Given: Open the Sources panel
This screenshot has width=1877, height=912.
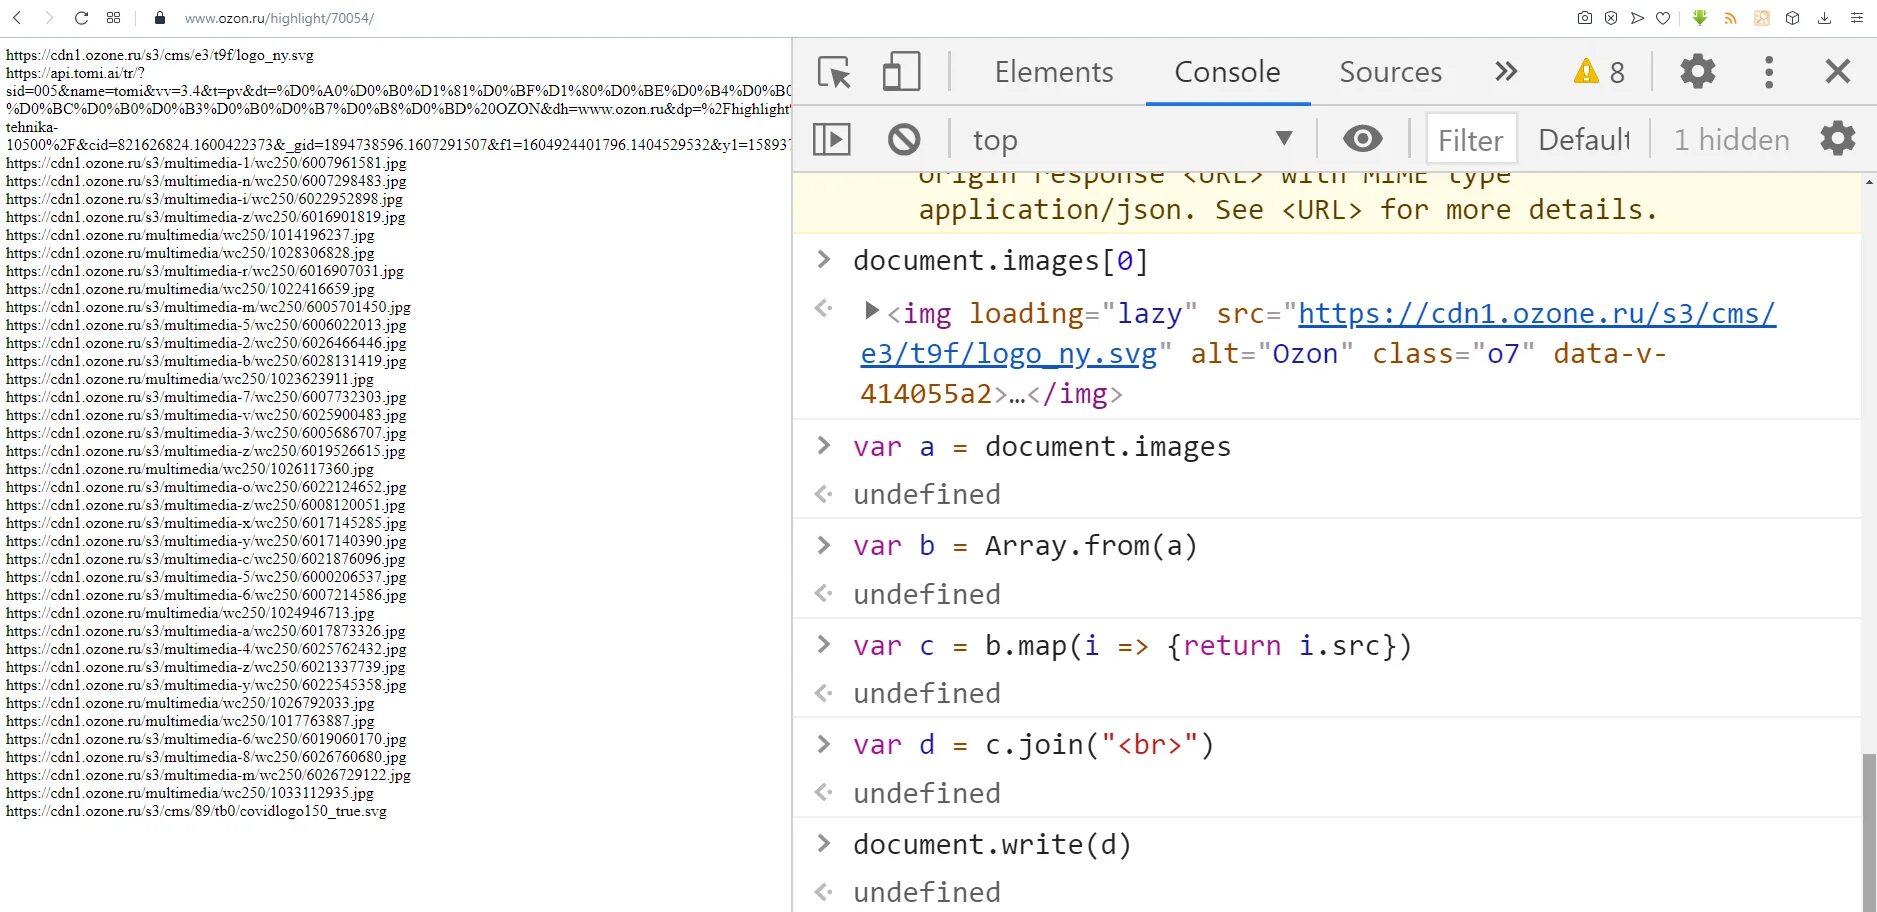Looking at the screenshot, I should point(1390,71).
